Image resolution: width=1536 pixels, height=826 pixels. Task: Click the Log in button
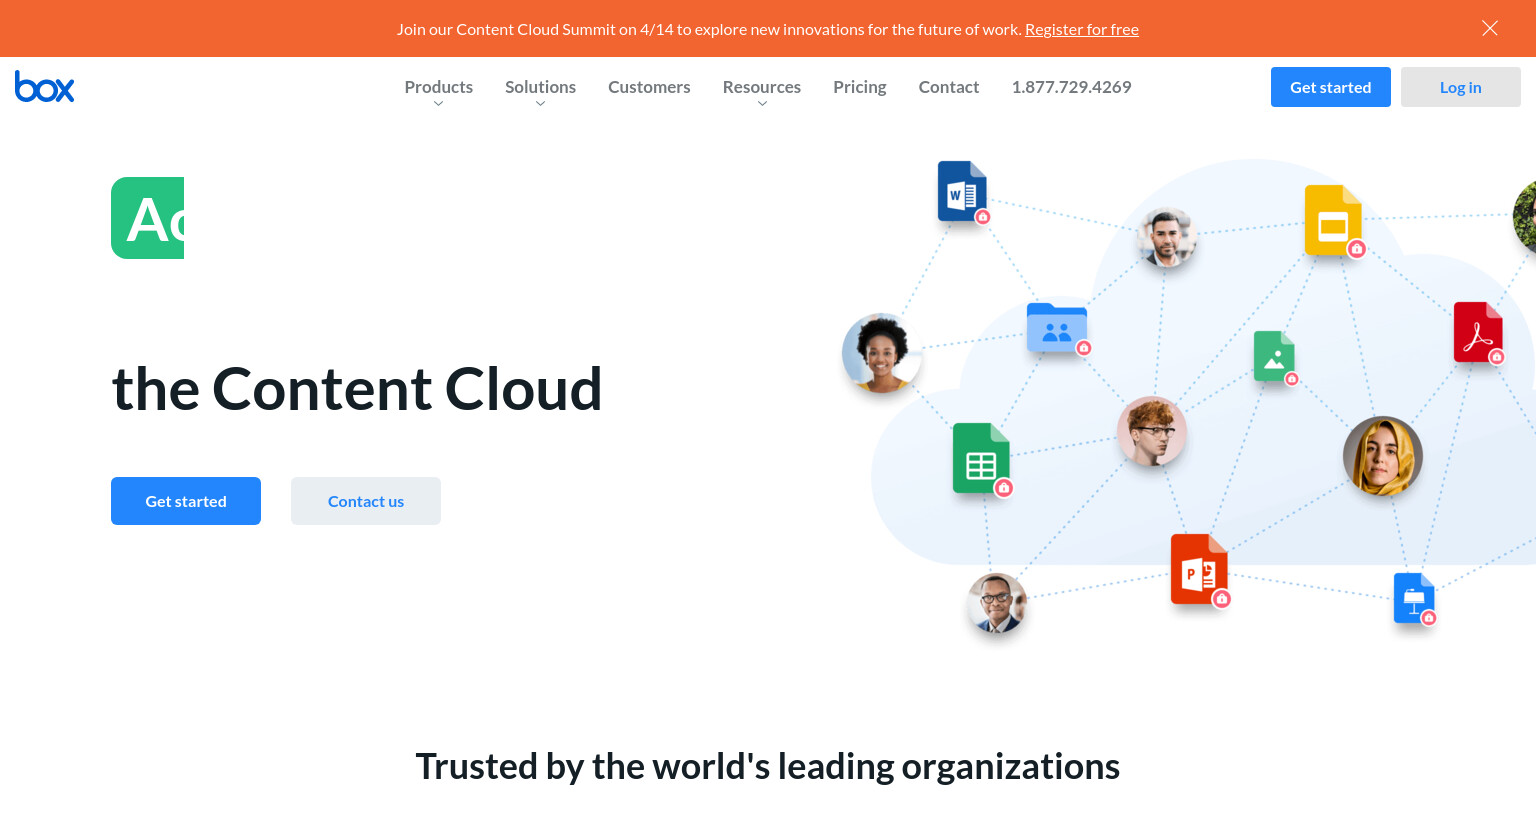[x=1461, y=87]
